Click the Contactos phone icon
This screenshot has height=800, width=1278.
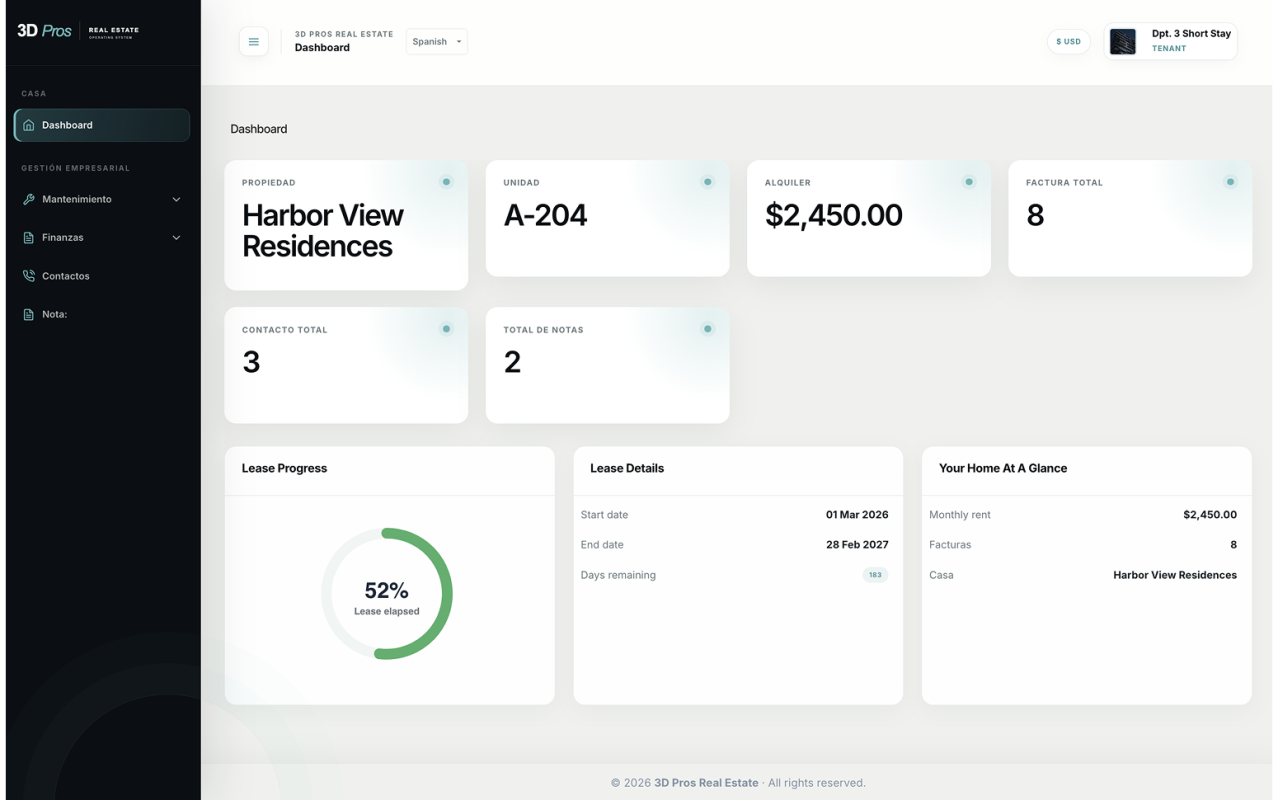click(x=29, y=276)
